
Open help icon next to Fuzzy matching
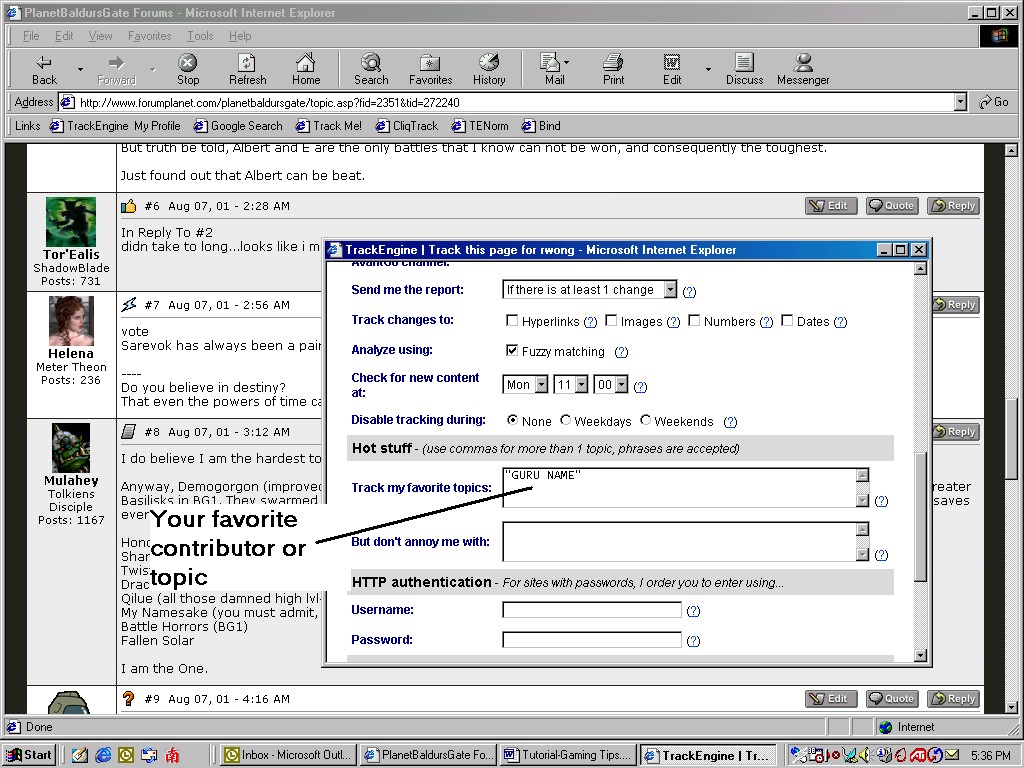621,352
